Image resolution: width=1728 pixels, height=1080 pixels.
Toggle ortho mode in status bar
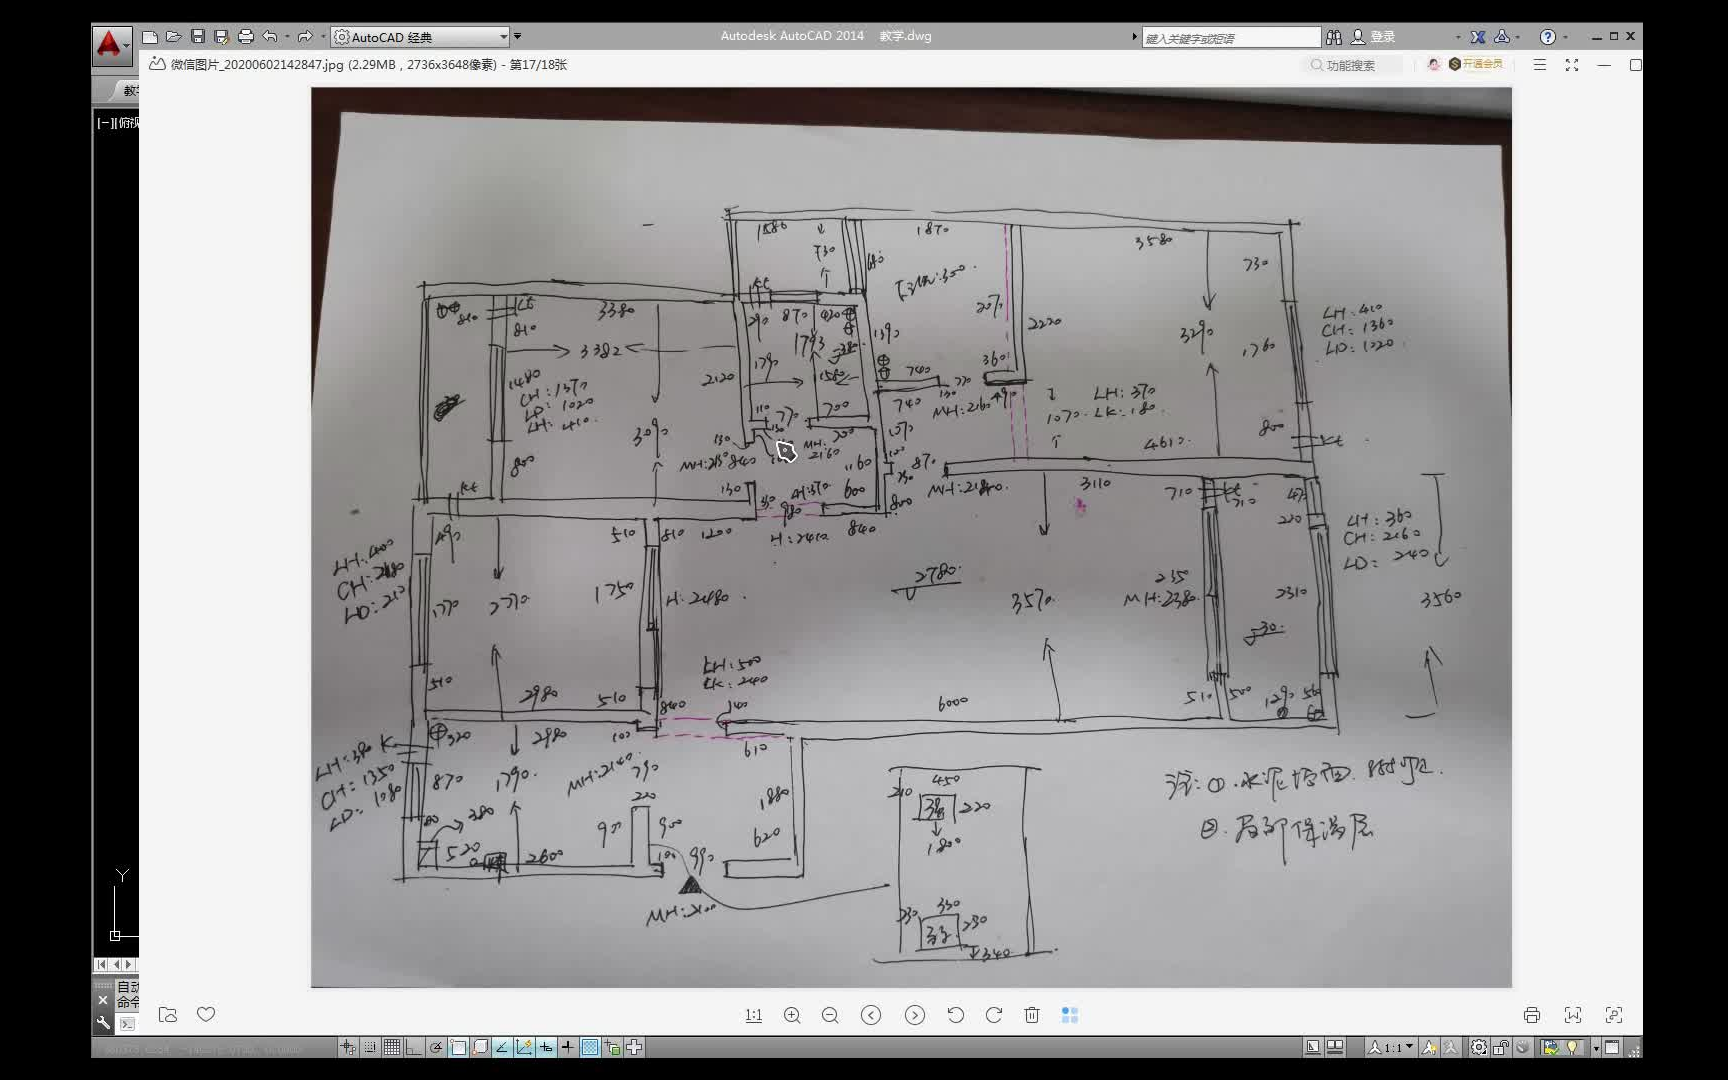[x=414, y=1047]
